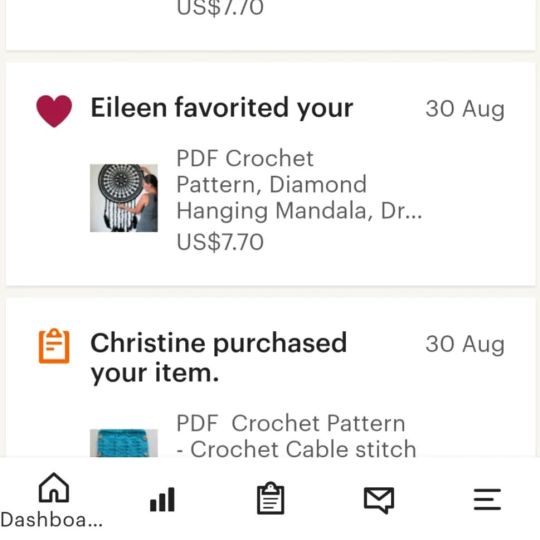The height and width of the screenshot is (540, 540).
Task: Open the dreamcatcher mandala thumbnail
Action: point(124,198)
